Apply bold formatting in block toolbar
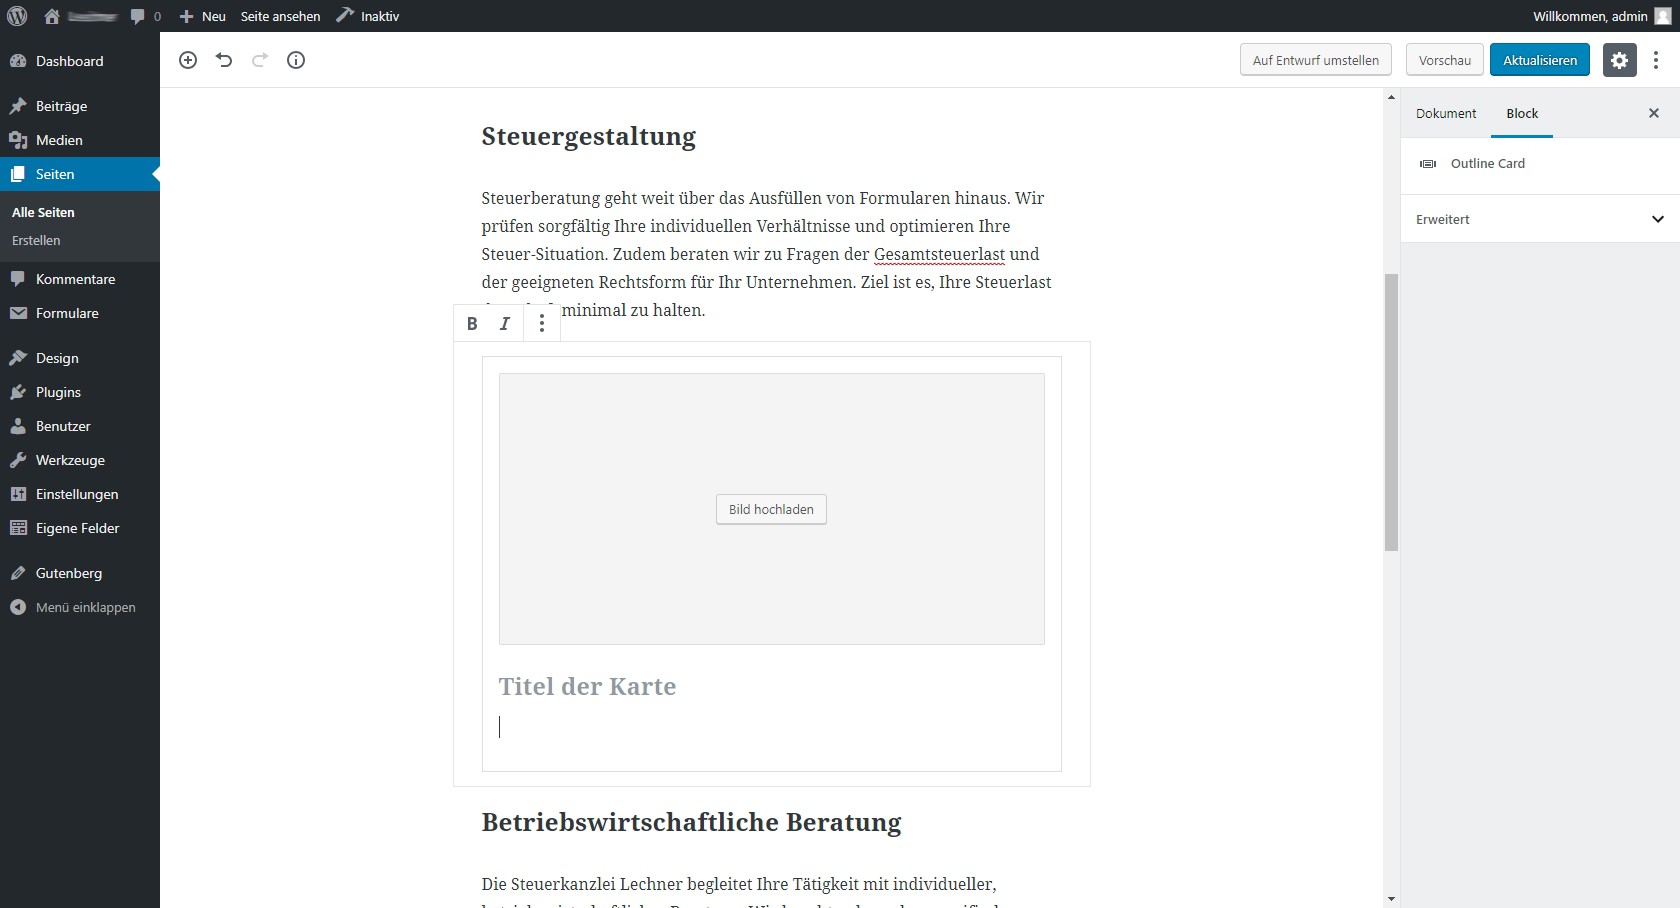Screen dimensions: 1680x908 coord(471,323)
